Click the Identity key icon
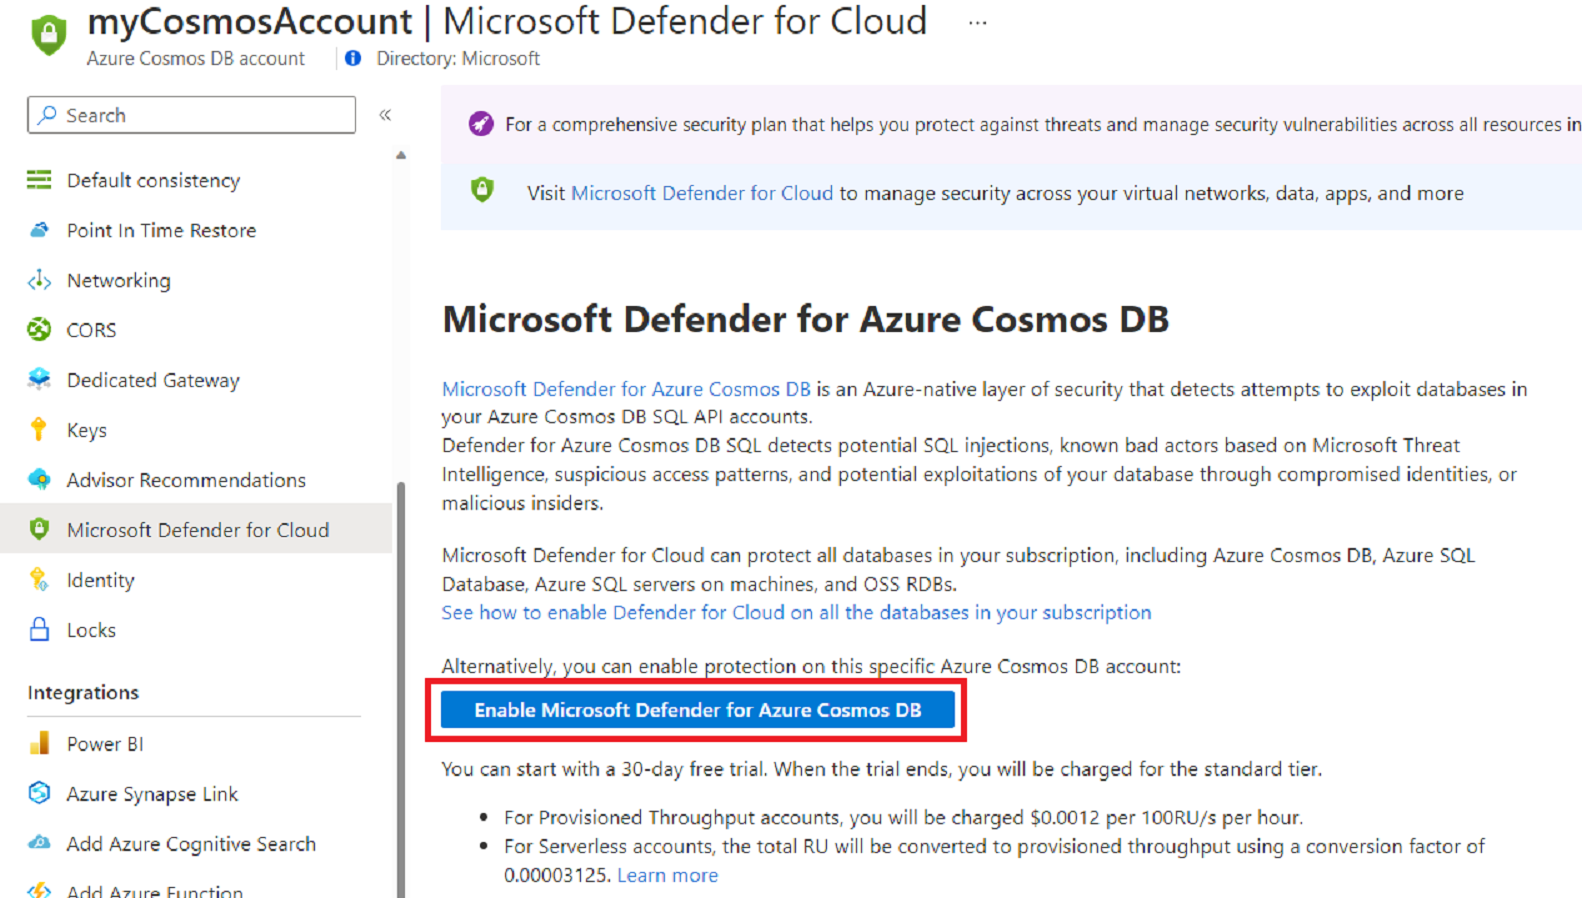Screen dimensions: 1582x898 point(39,579)
